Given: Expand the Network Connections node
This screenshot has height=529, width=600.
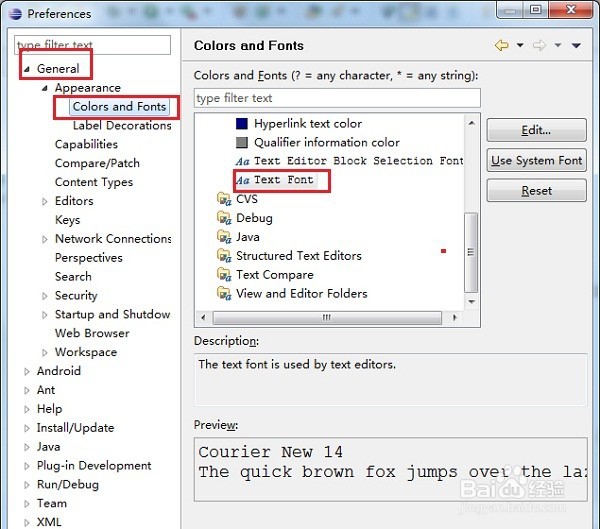Looking at the screenshot, I should click(45, 239).
